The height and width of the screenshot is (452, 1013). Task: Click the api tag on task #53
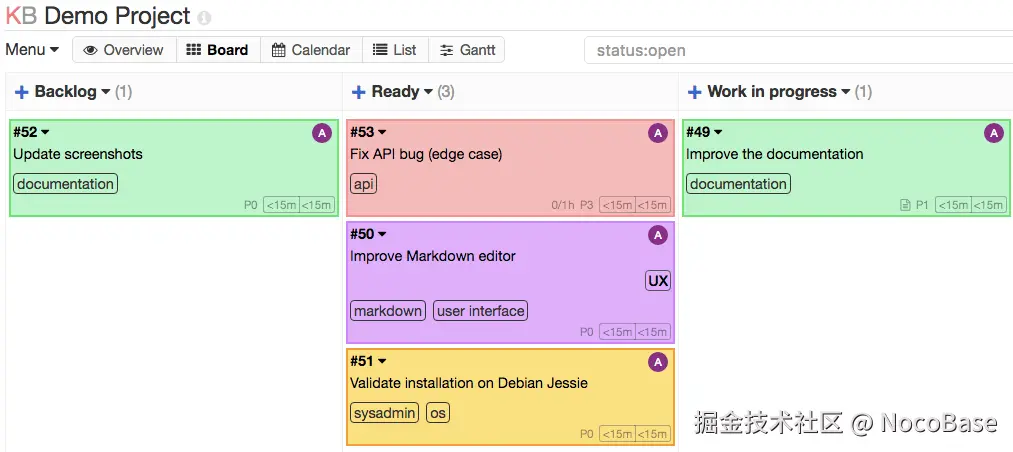coord(364,184)
